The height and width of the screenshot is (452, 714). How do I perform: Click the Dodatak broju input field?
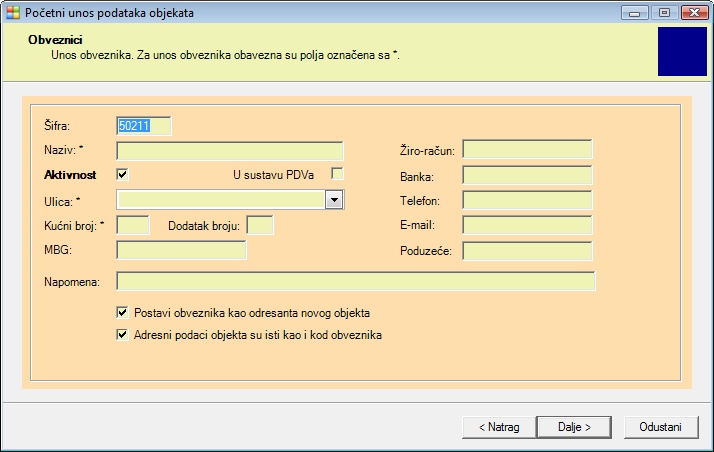tap(260, 225)
